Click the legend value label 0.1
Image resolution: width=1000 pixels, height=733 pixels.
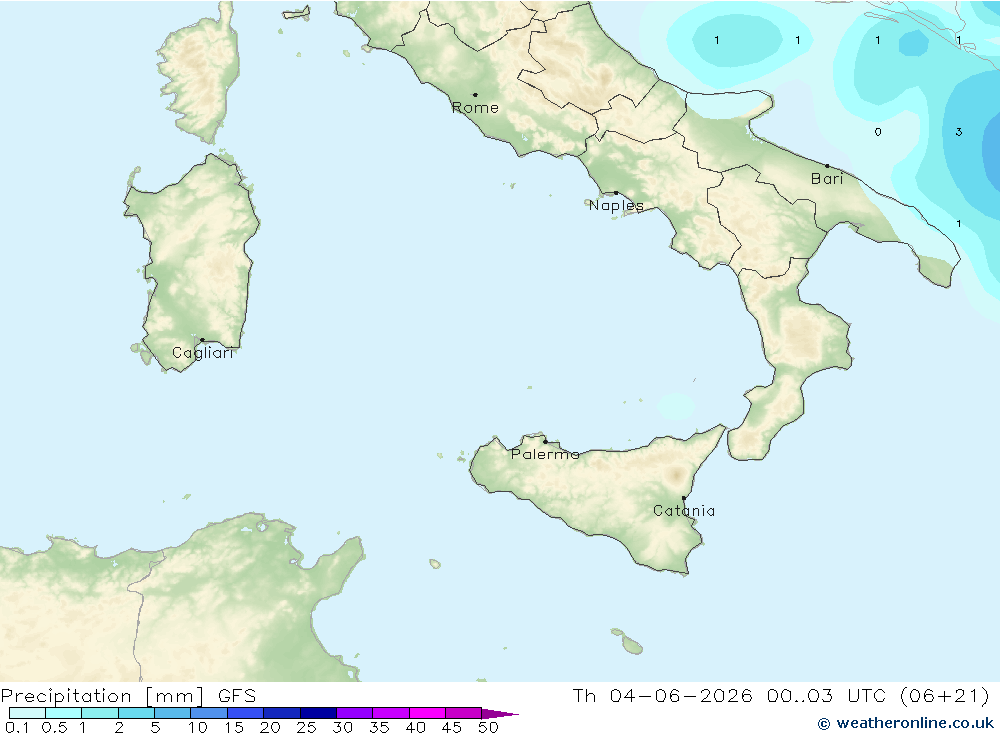click(17, 727)
